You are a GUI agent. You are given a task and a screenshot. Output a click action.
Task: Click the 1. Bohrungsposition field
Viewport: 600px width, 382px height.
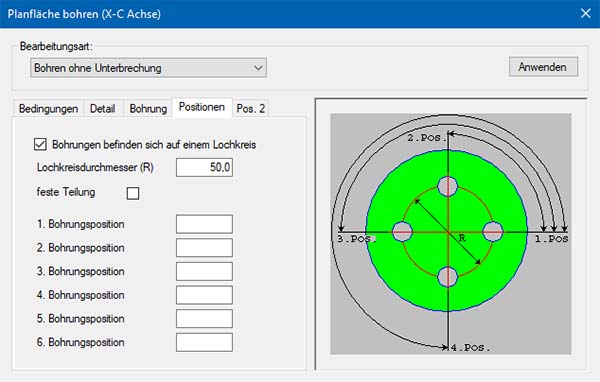pos(204,224)
